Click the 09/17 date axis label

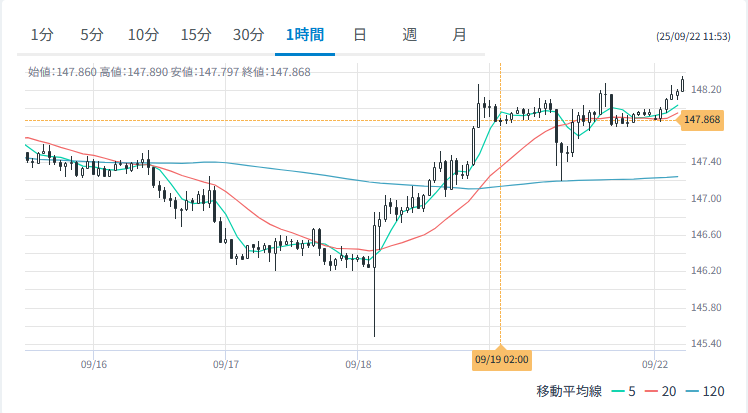[x=226, y=365]
